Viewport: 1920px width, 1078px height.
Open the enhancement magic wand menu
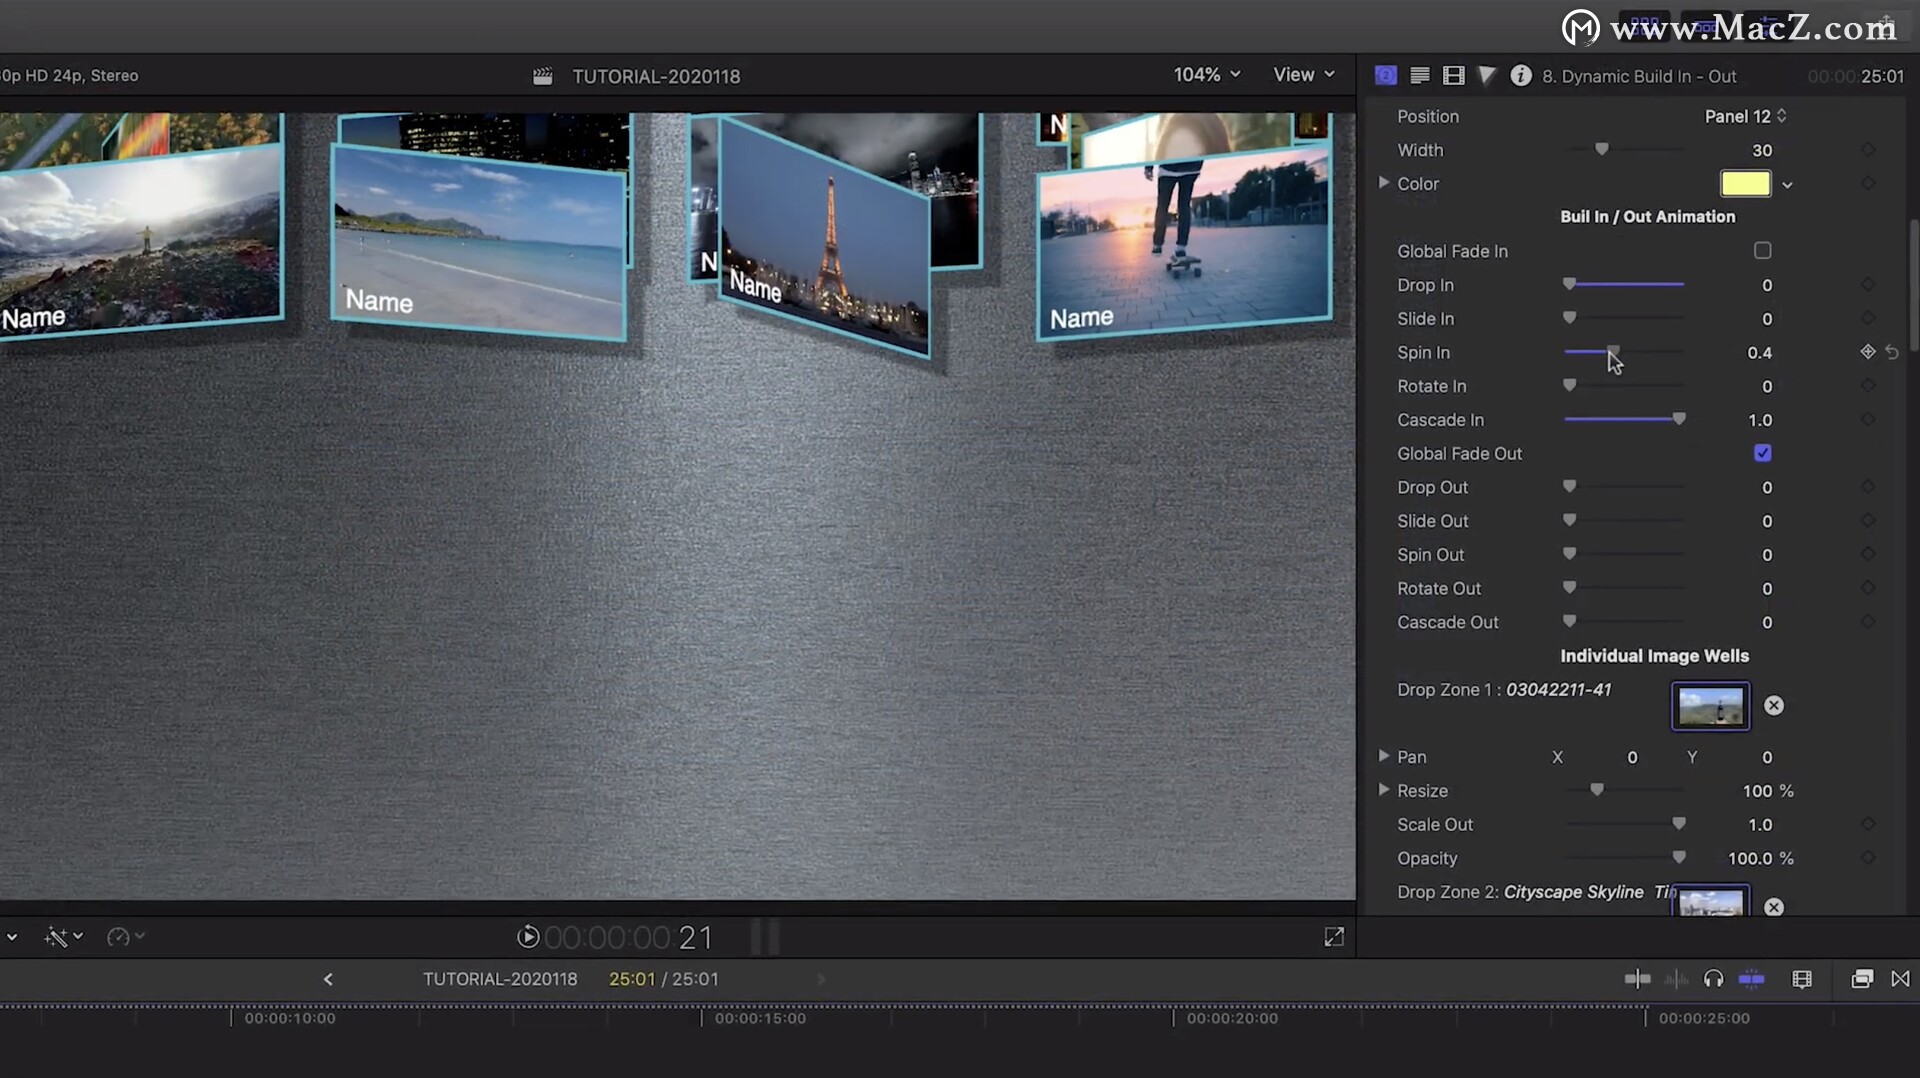coord(62,937)
